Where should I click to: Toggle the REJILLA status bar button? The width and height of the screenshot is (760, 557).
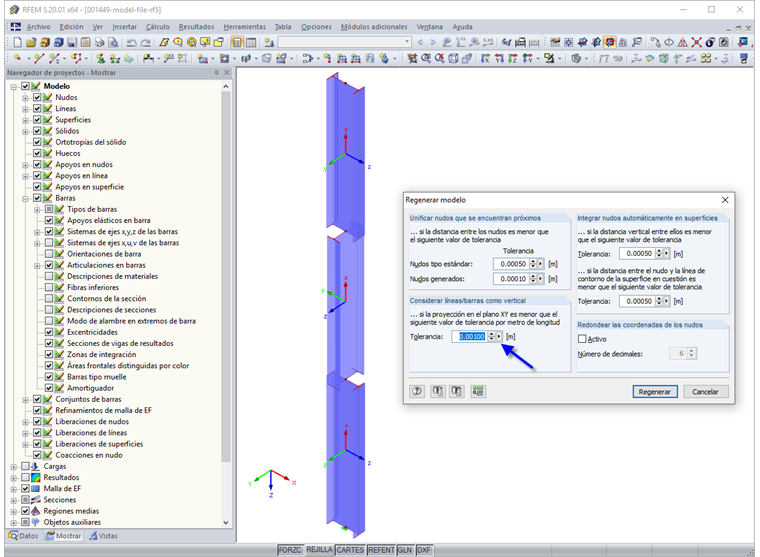319,550
